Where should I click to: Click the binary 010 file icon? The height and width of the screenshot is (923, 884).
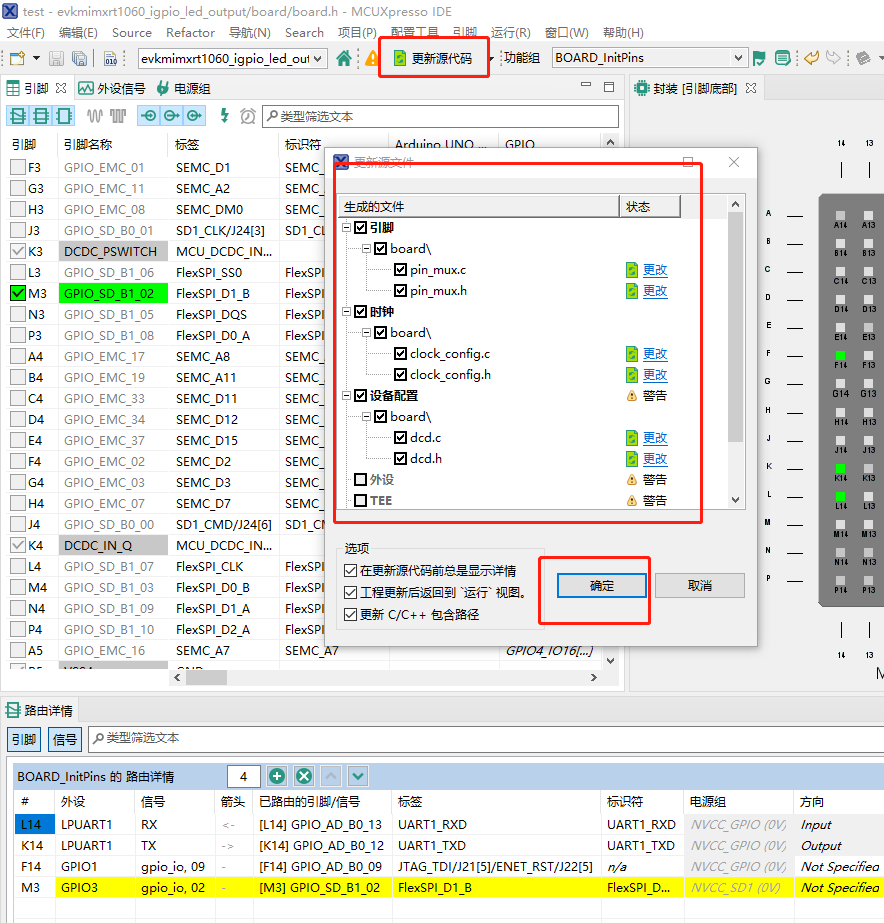click(x=111, y=58)
